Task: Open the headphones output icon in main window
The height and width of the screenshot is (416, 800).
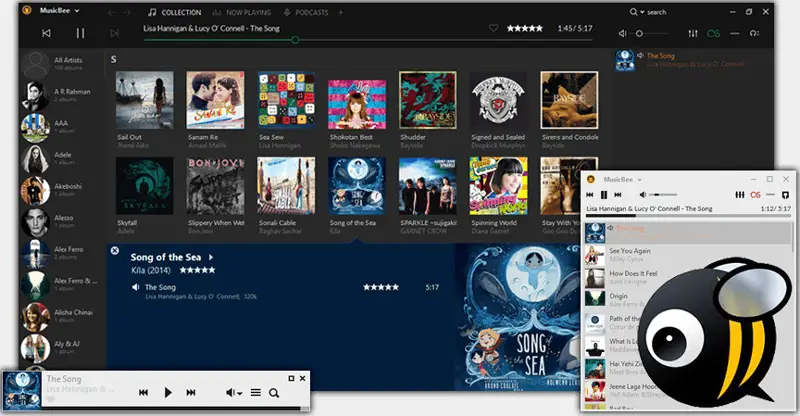Action: [754, 33]
